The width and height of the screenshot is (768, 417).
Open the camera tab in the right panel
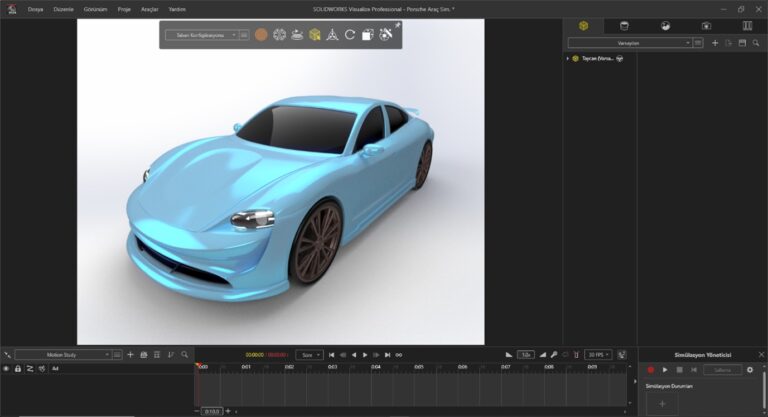706,25
